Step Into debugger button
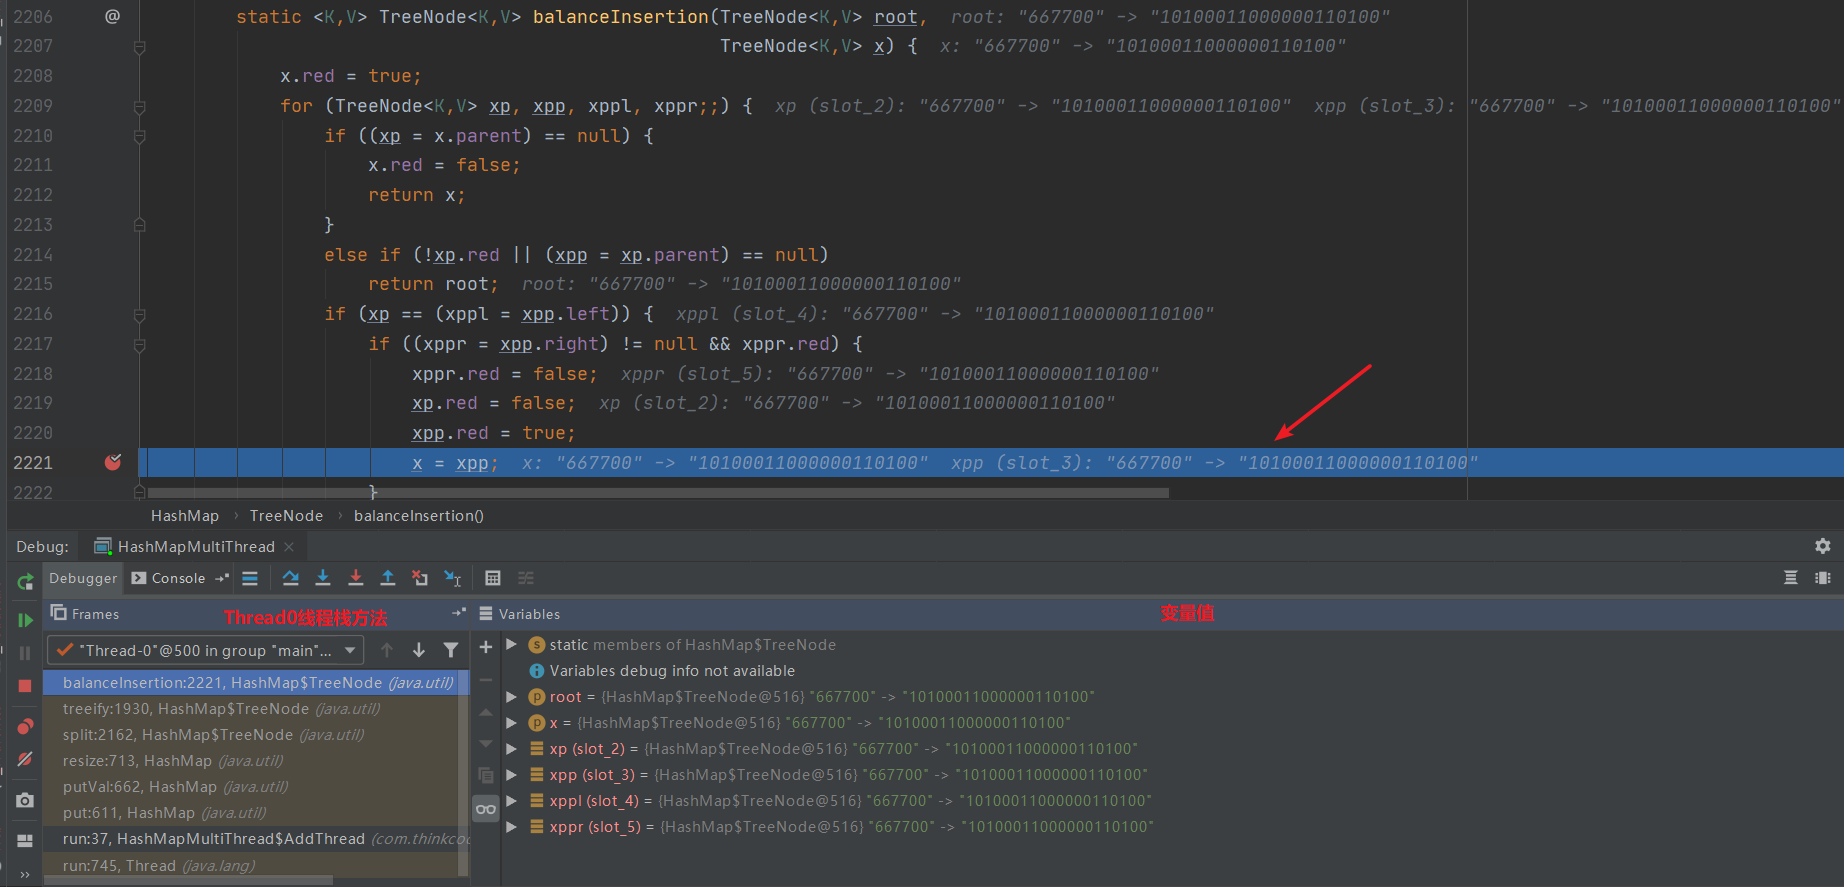This screenshot has width=1844, height=887. click(323, 578)
